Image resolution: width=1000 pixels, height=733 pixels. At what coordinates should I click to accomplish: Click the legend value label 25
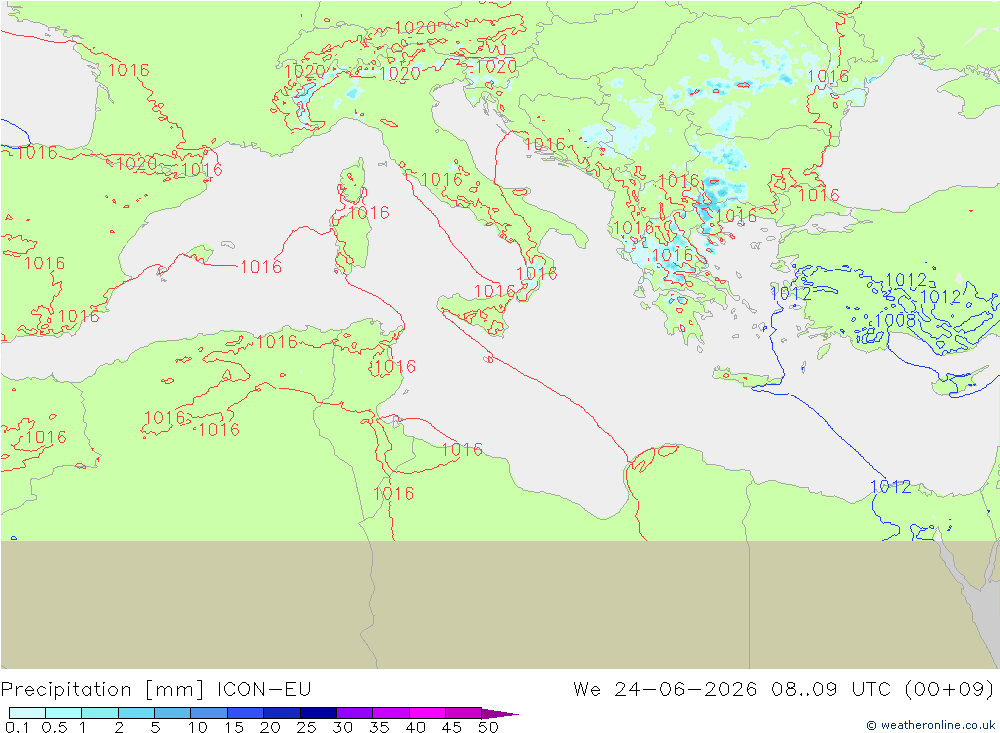(307, 727)
